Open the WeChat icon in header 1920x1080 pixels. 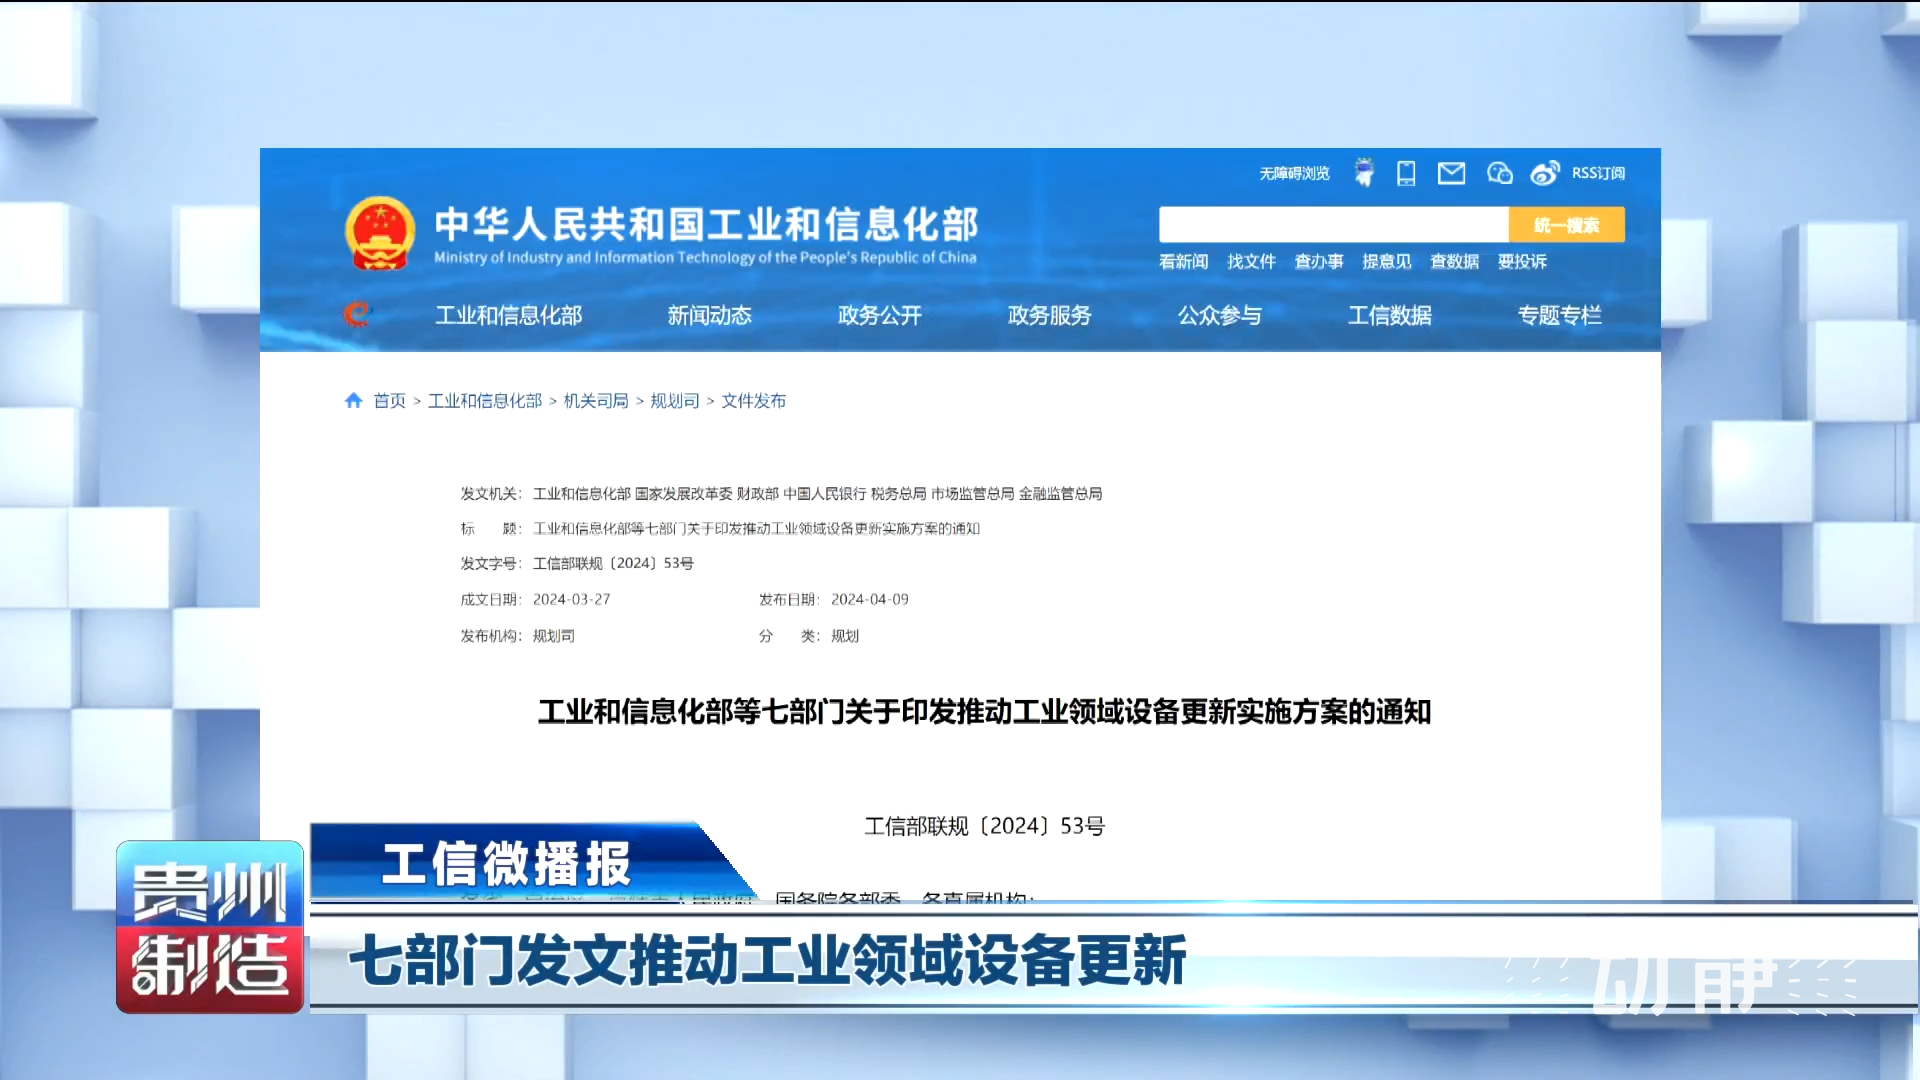click(x=1499, y=173)
